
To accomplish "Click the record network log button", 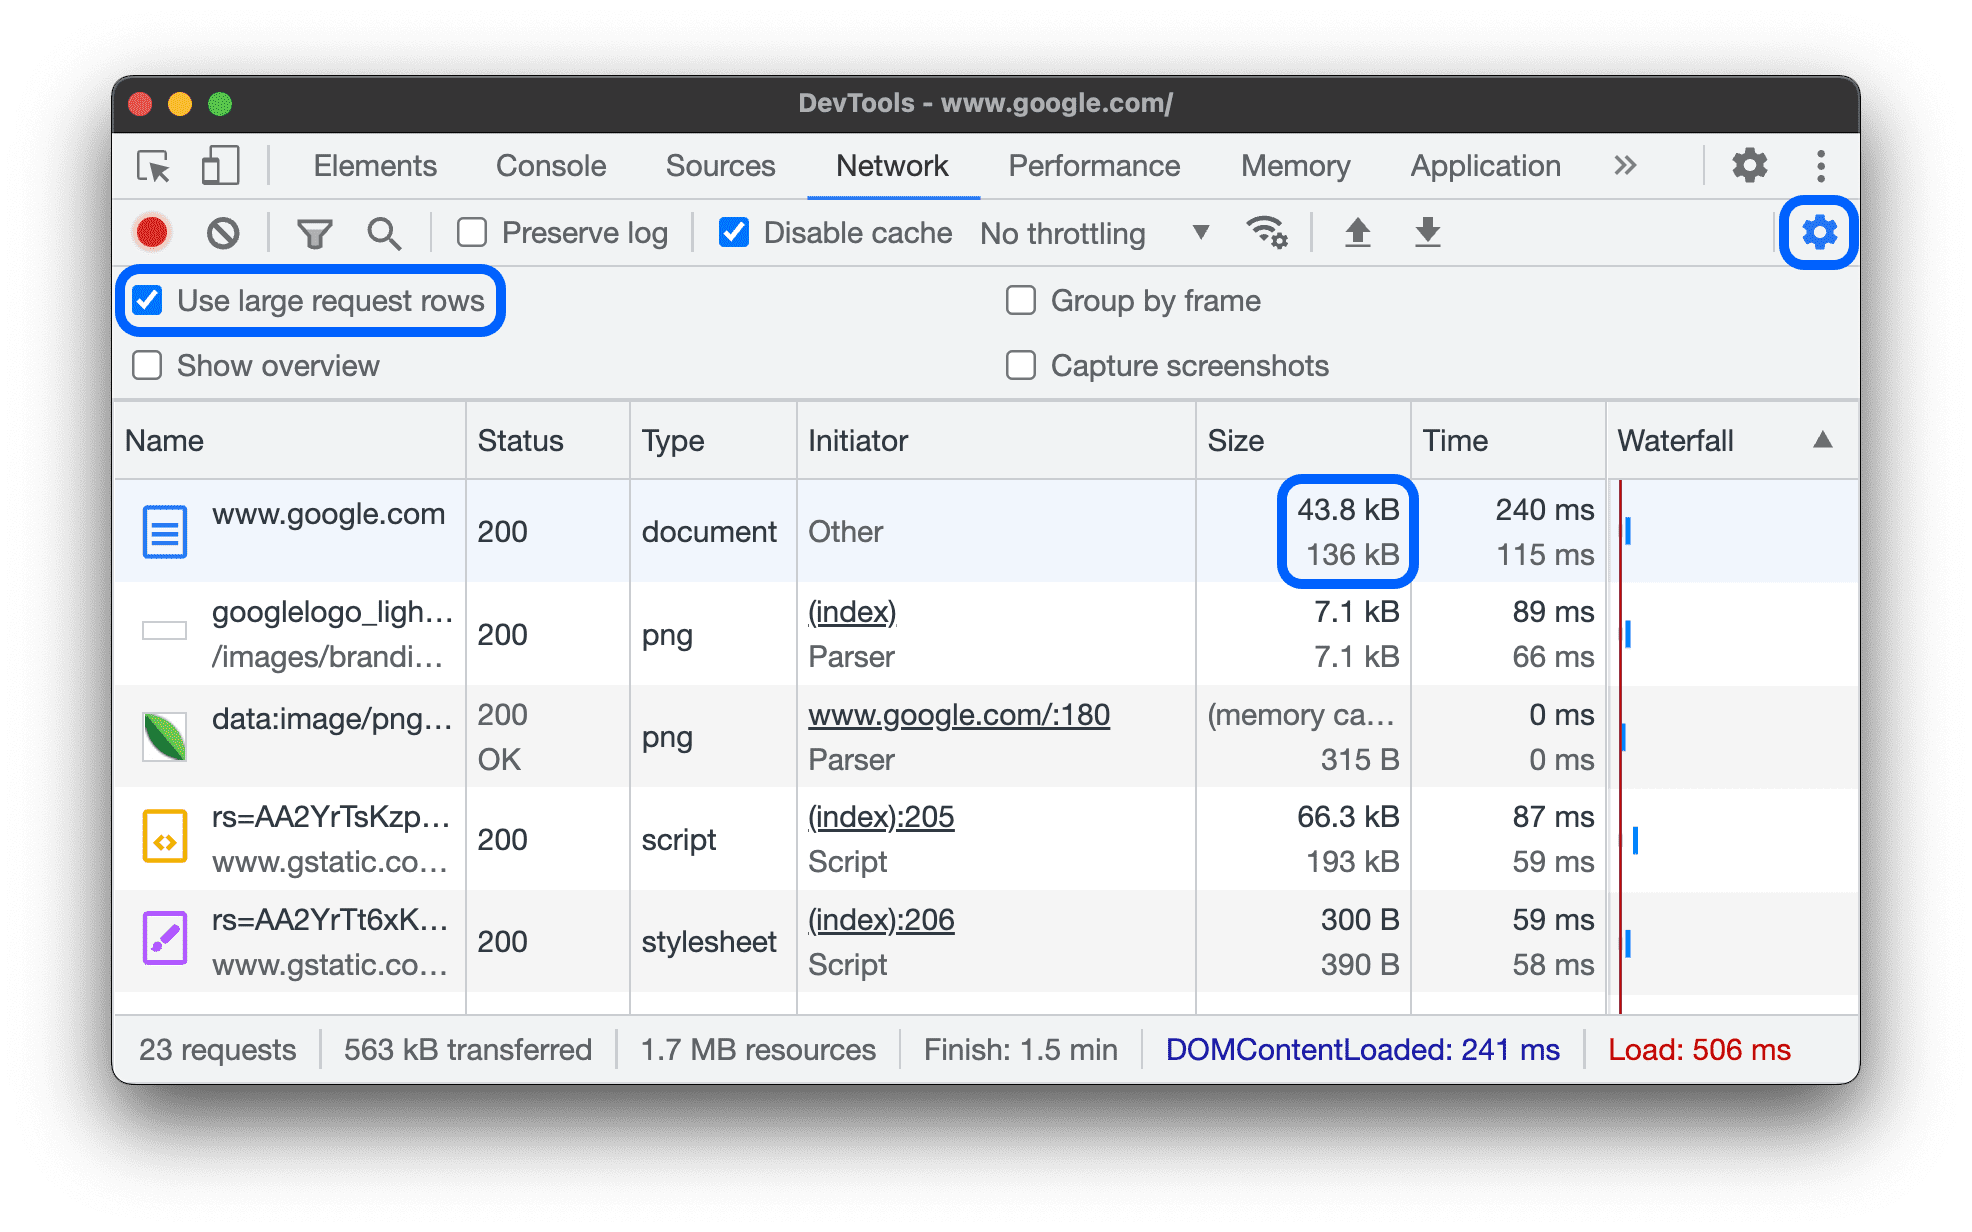I will pyautogui.click(x=153, y=231).
